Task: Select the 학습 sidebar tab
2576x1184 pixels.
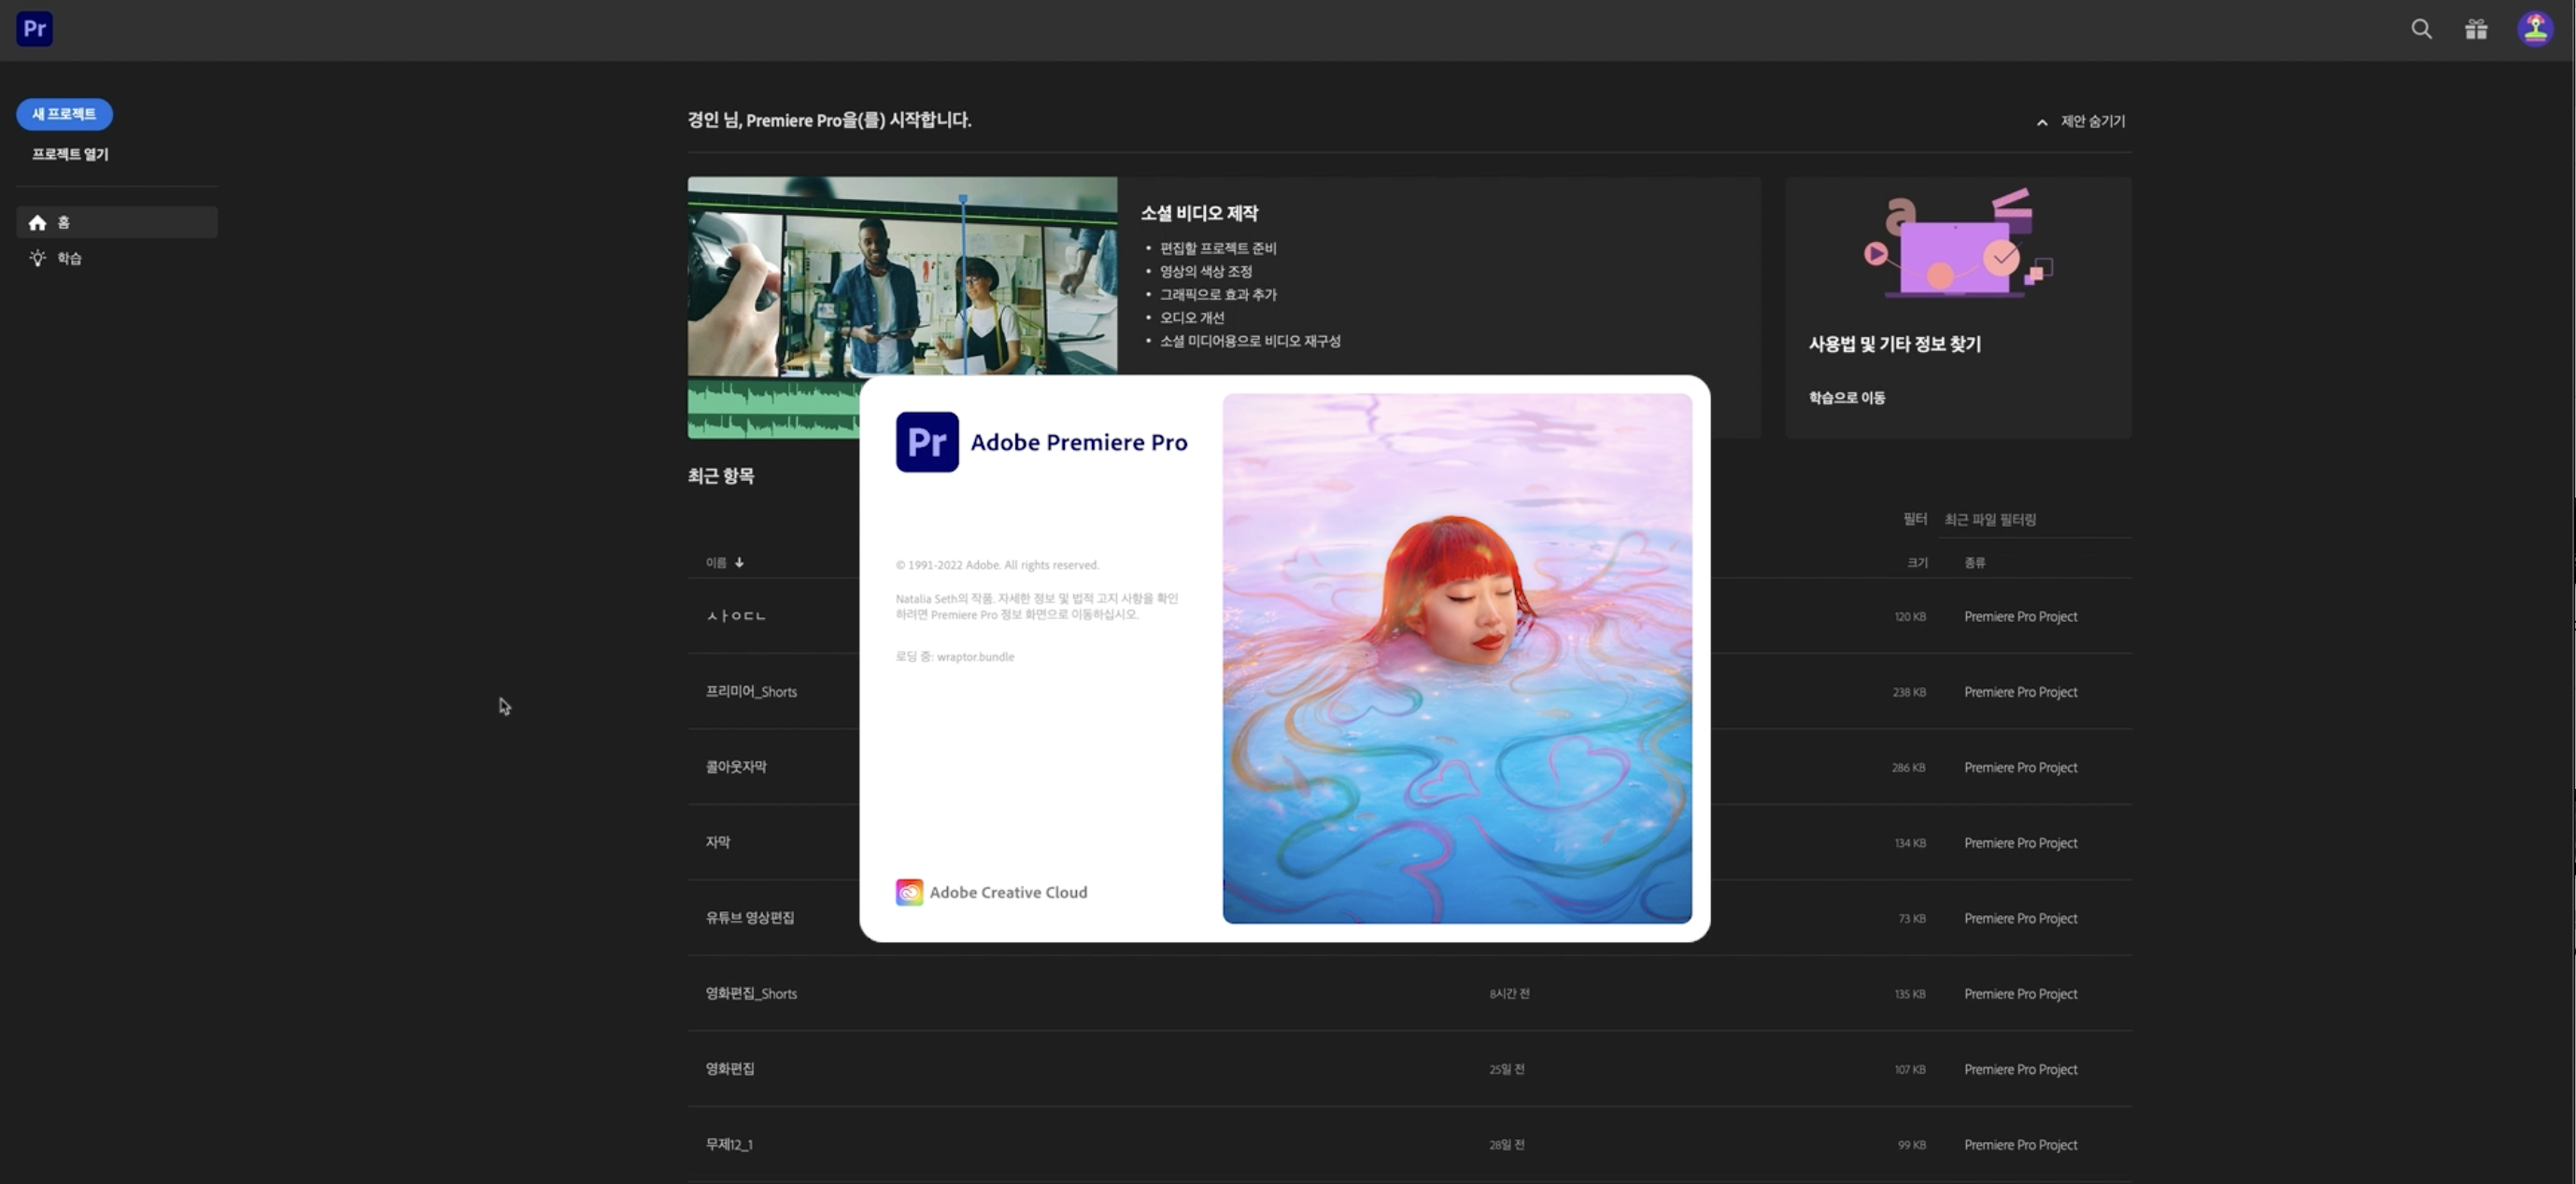Action: tap(70, 258)
